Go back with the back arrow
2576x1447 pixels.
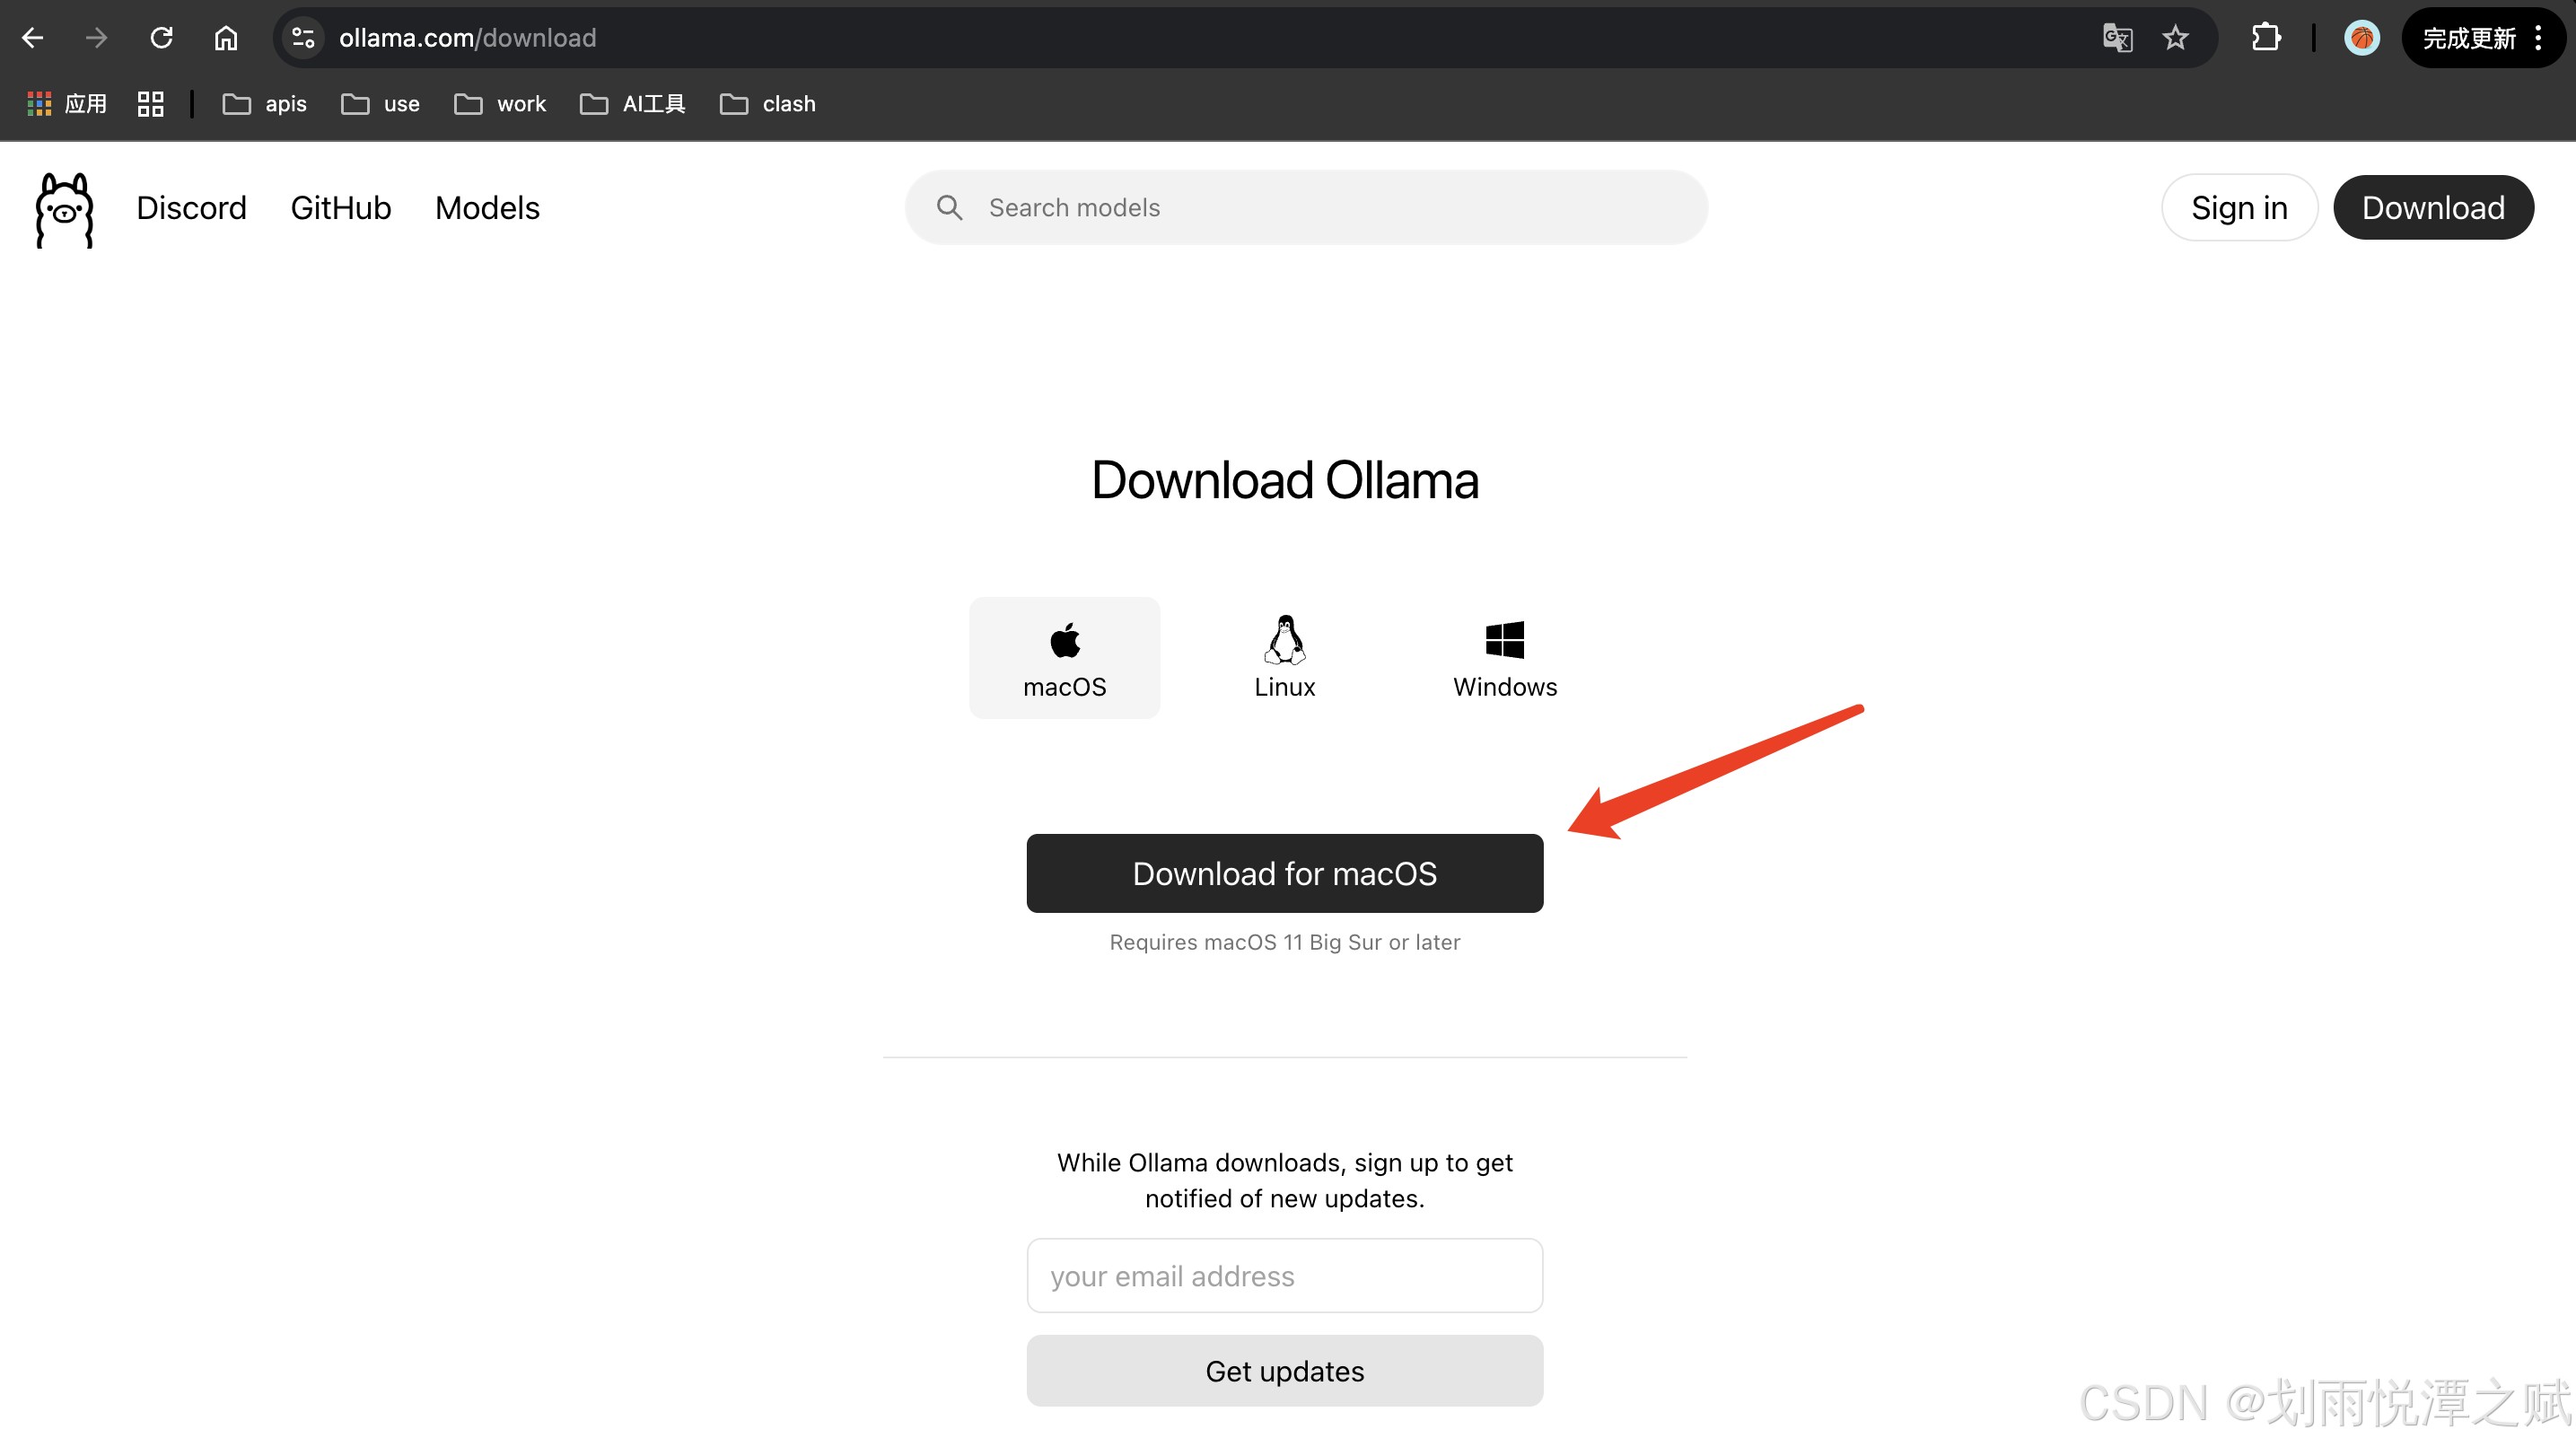pyautogui.click(x=32, y=38)
